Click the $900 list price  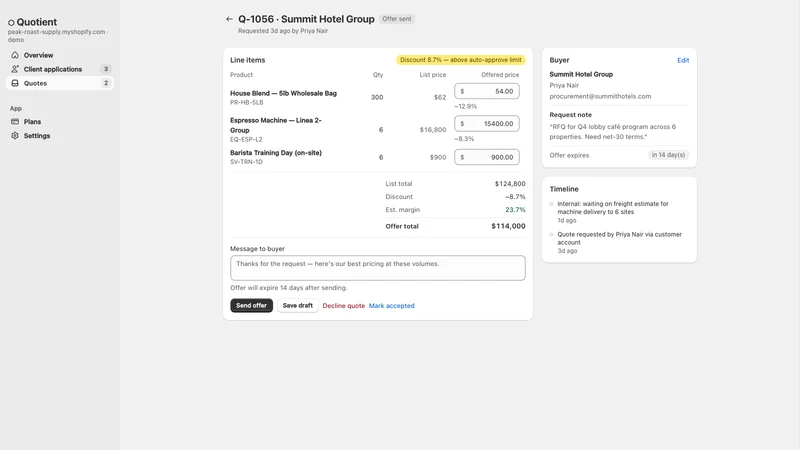[x=438, y=158]
